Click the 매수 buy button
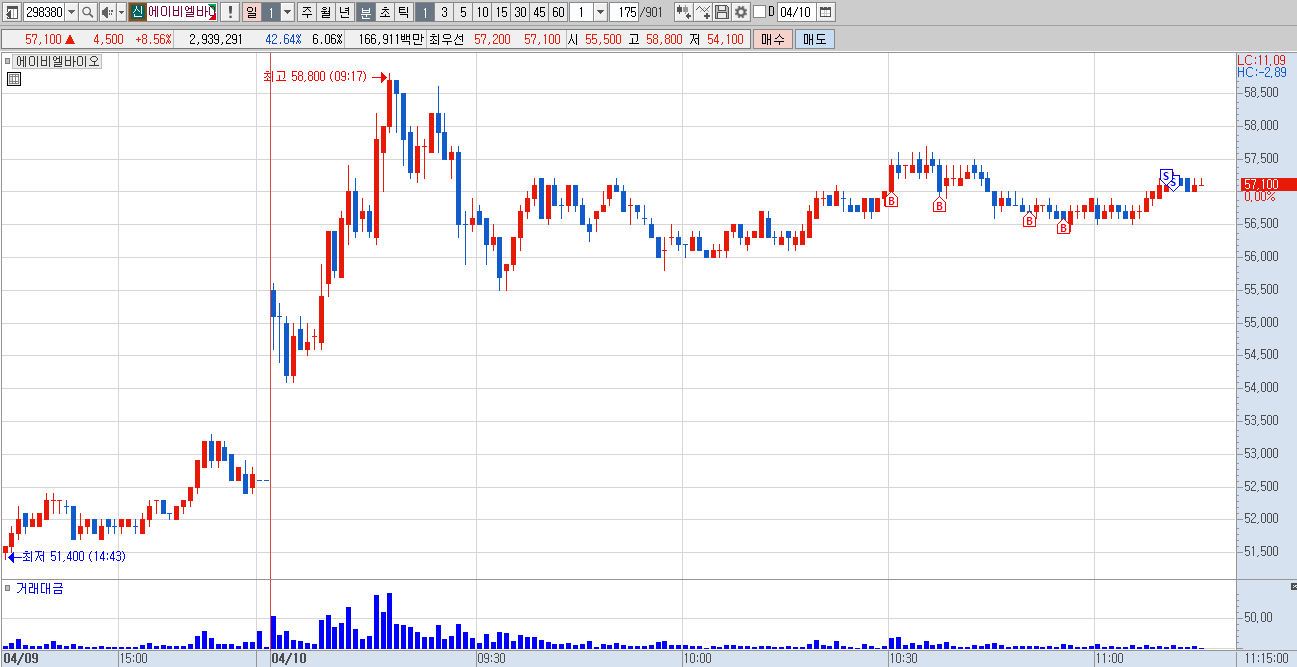 tap(773, 39)
